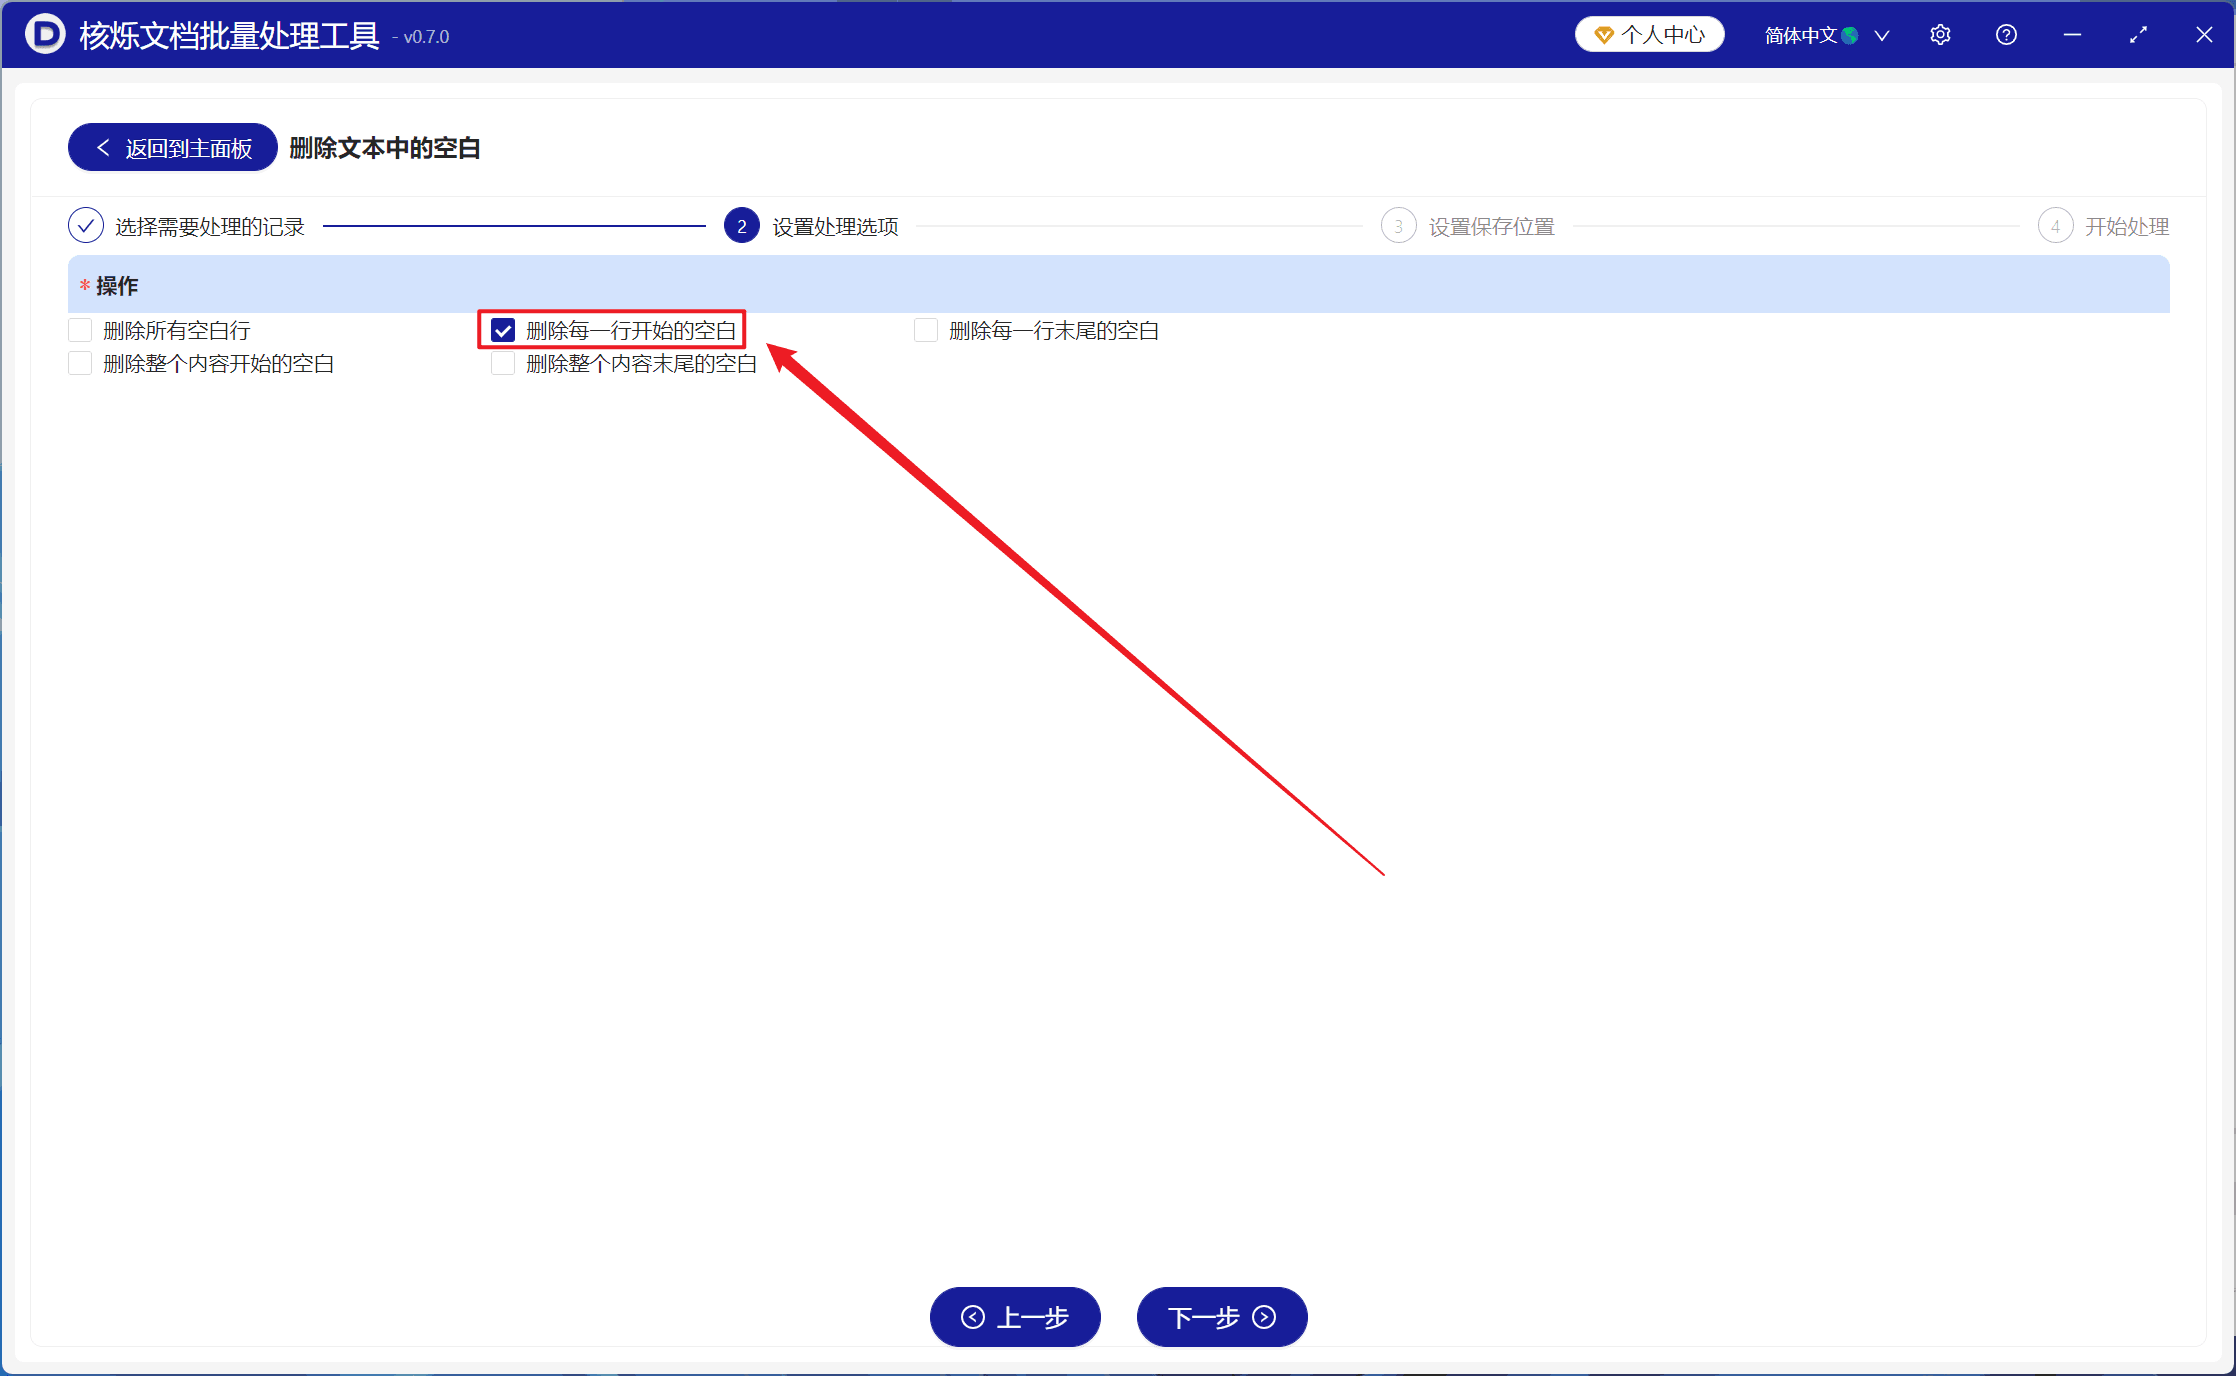The height and width of the screenshot is (1376, 2236).
Task: Uncheck 删除每一行开始的空白 checkbox
Action: tap(503, 330)
